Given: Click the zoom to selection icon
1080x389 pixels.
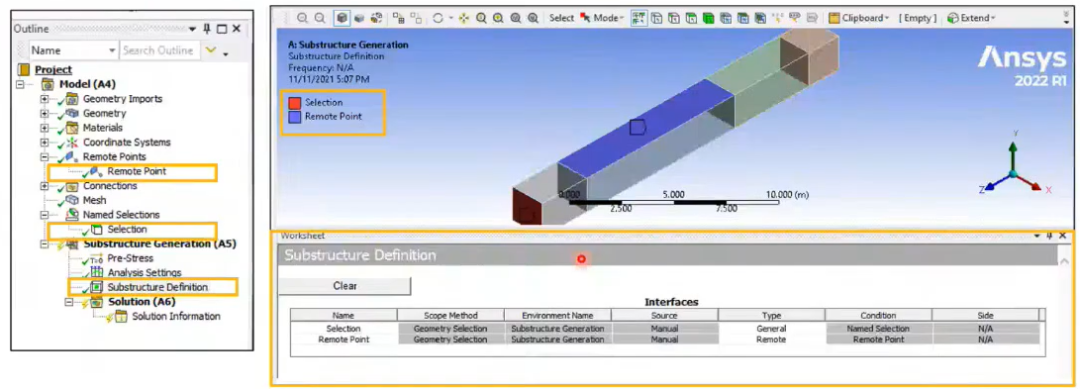Looking at the screenshot, I should click(532, 18).
